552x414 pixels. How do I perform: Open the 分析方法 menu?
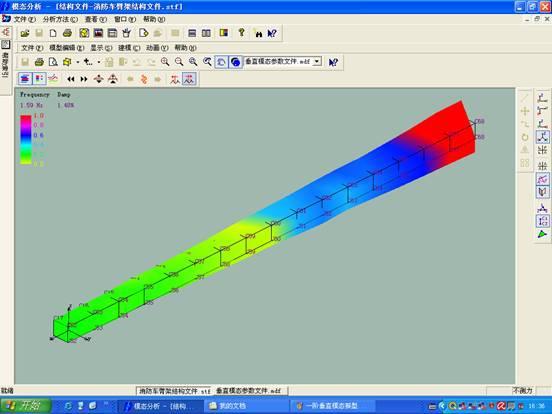click(60, 19)
